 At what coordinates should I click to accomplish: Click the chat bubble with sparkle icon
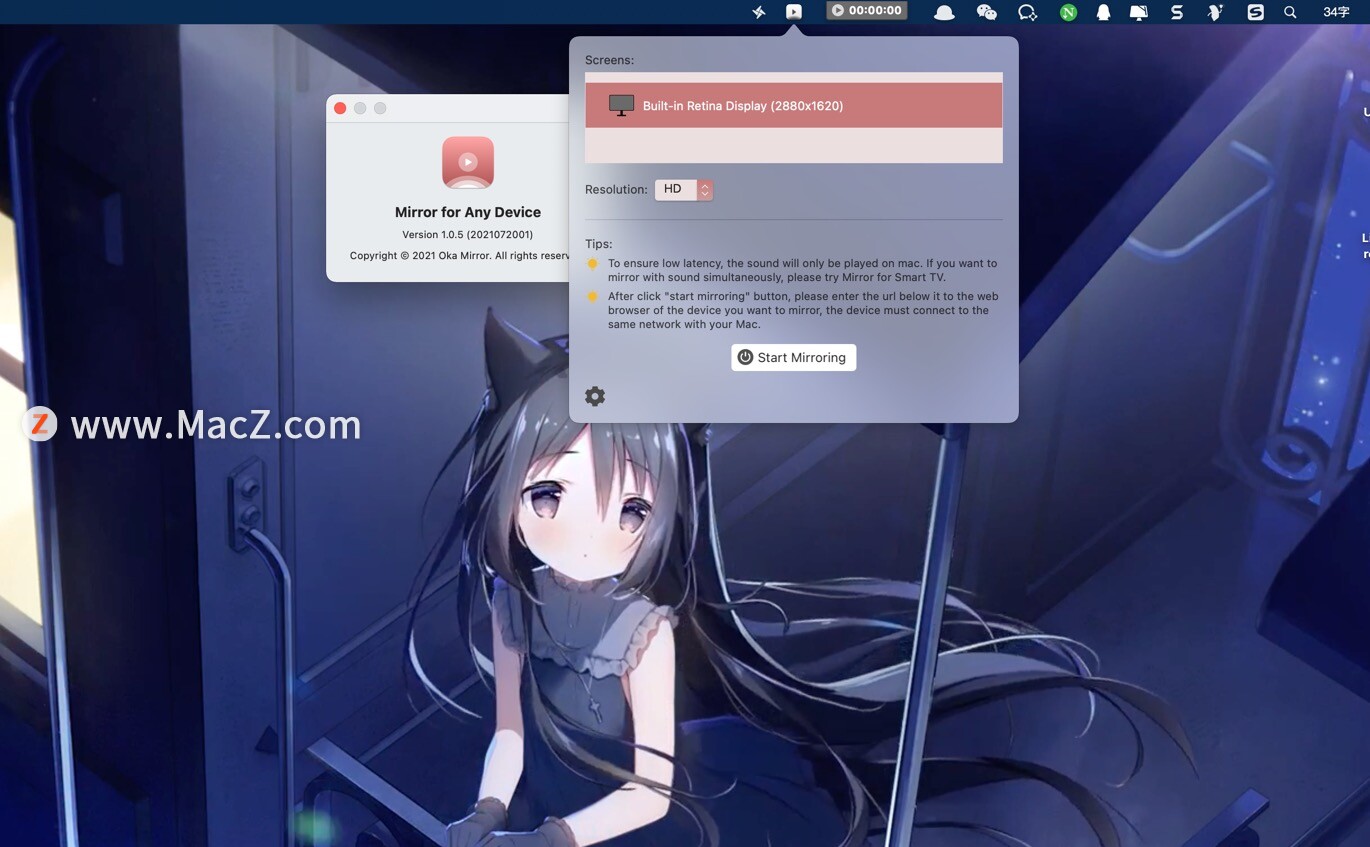[1027, 12]
